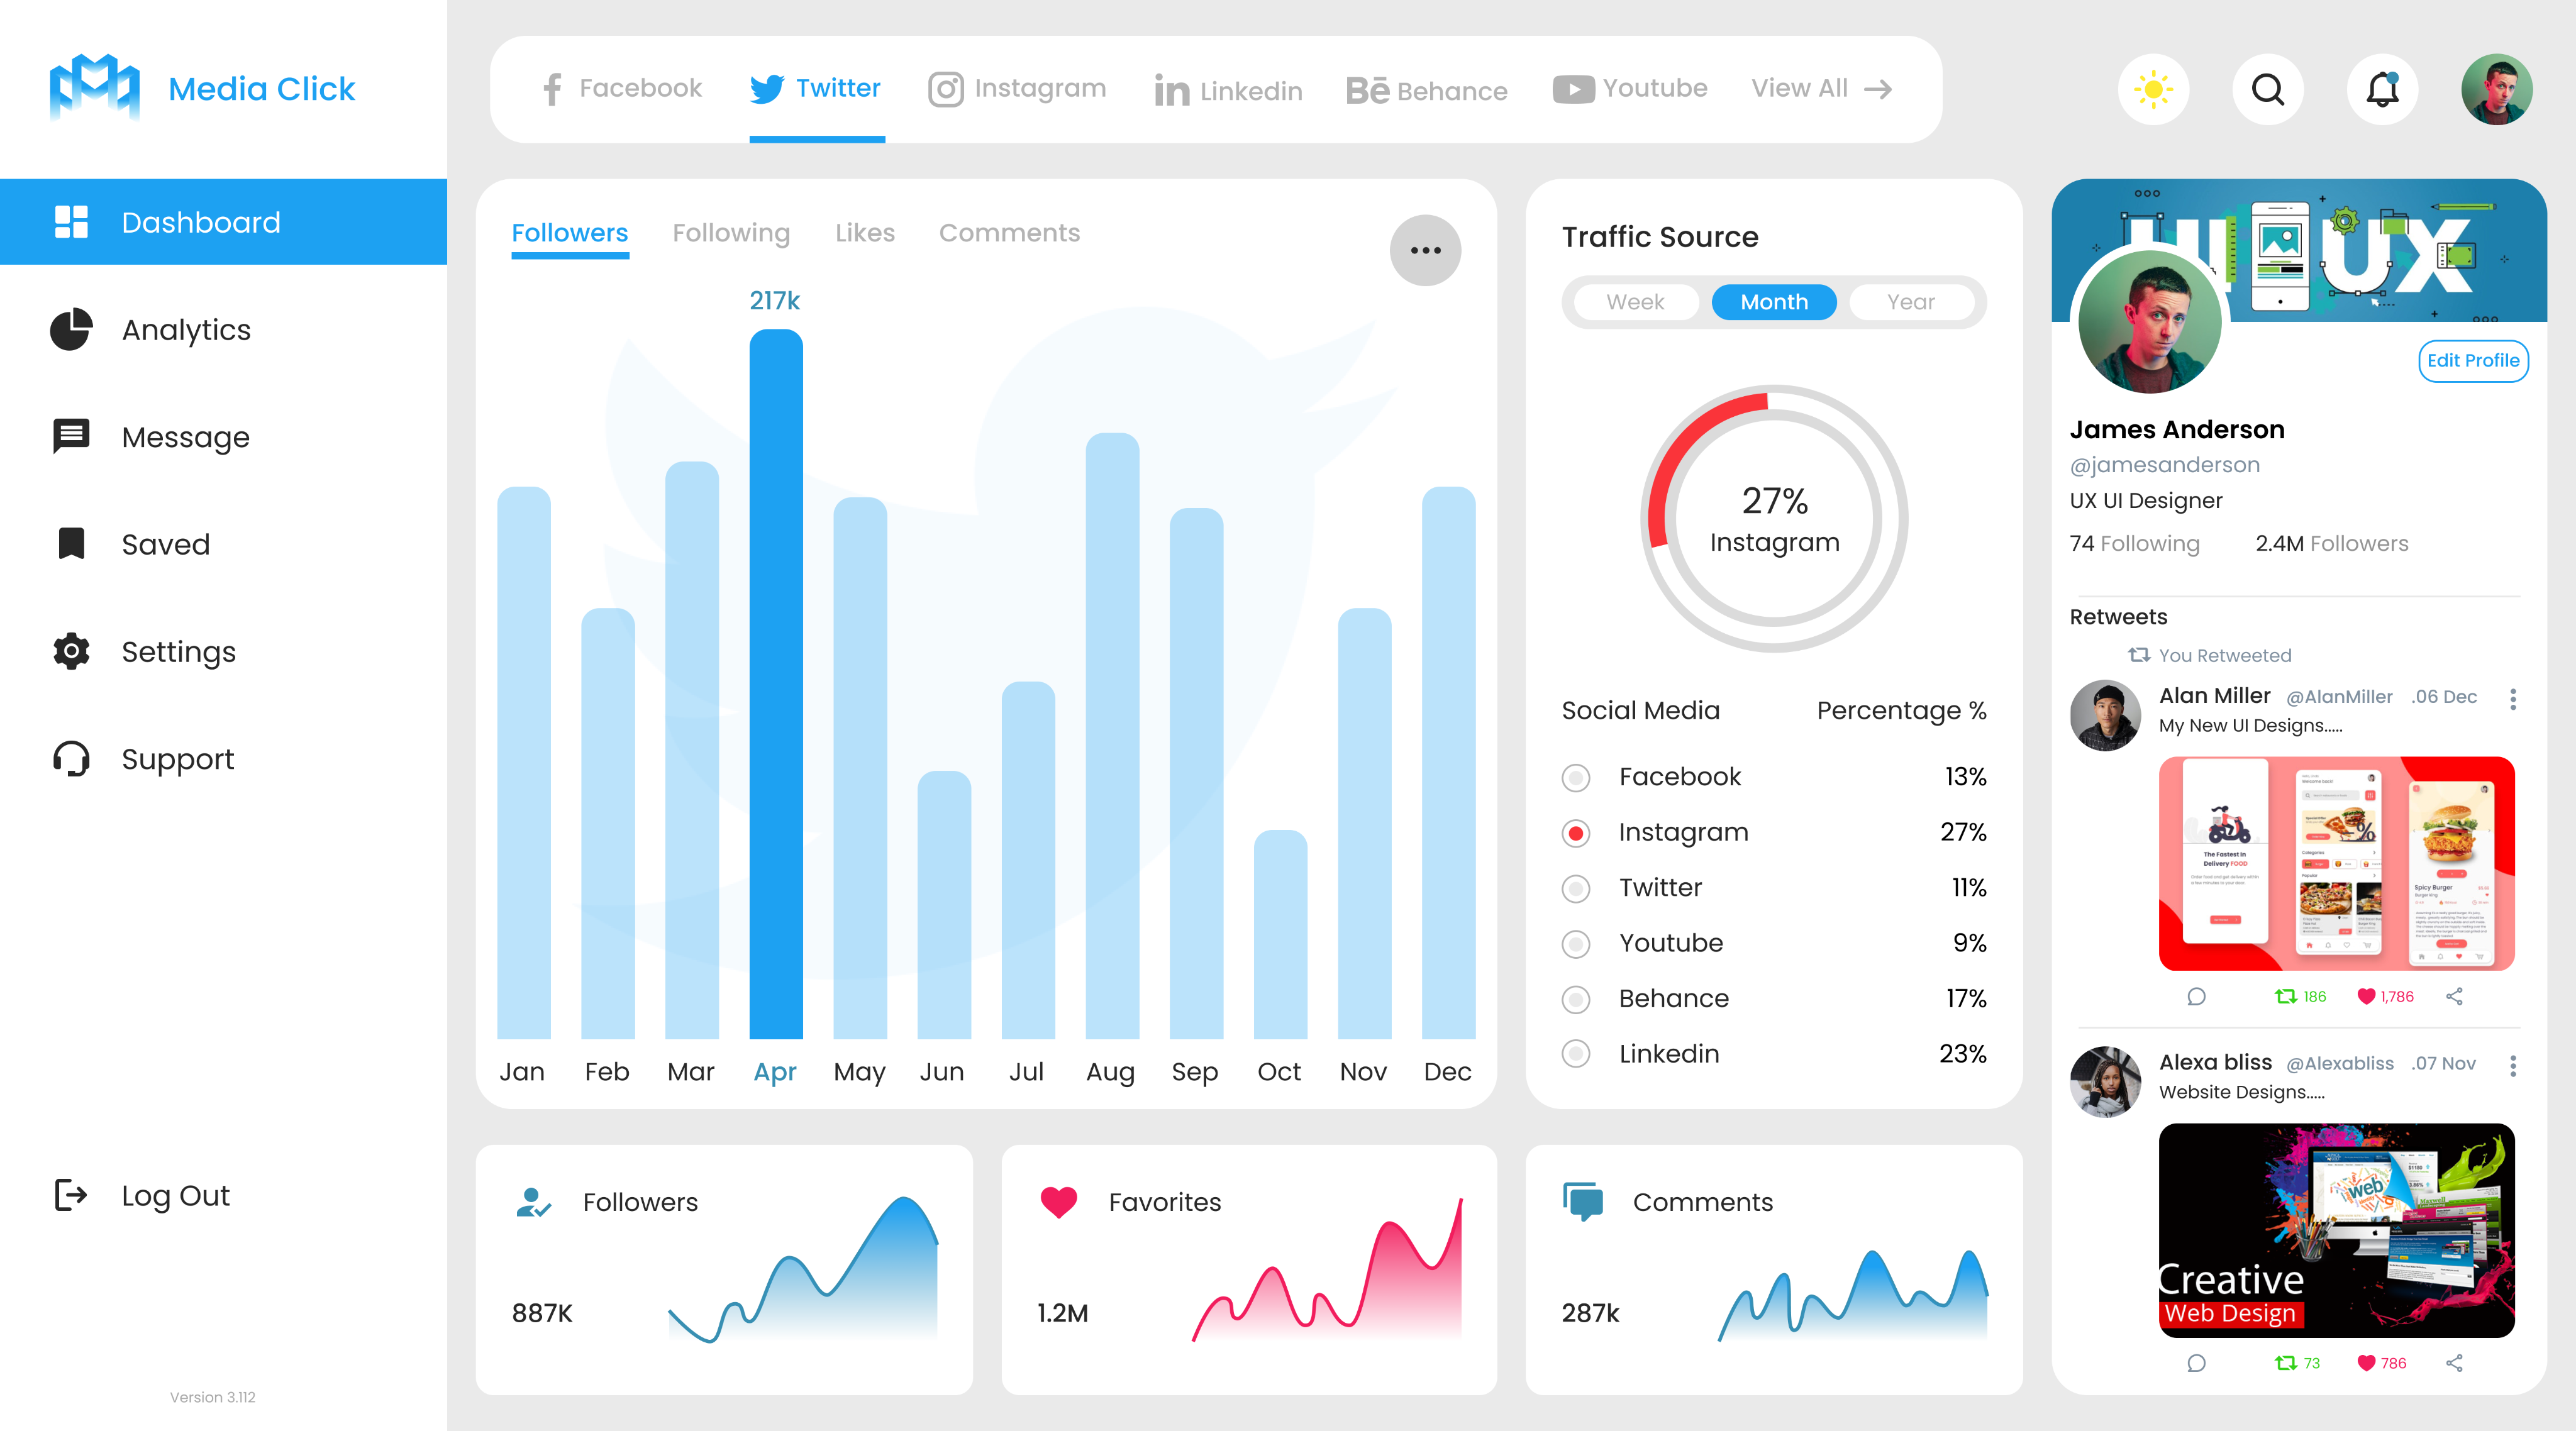Expand the options menu on Alan Miller's retweet
This screenshot has width=2576, height=1431.
2513,698
